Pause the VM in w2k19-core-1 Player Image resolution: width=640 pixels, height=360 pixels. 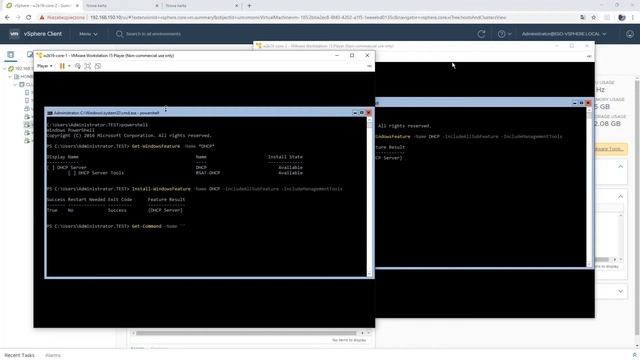62,66
